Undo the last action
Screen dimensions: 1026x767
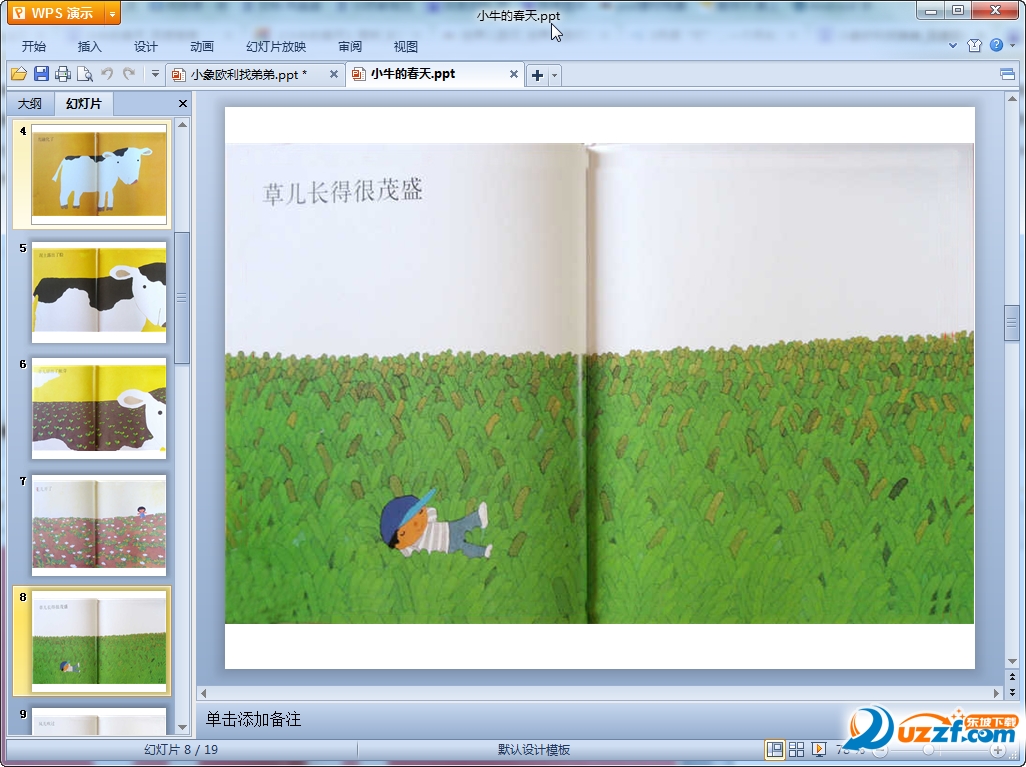[x=107, y=74]
